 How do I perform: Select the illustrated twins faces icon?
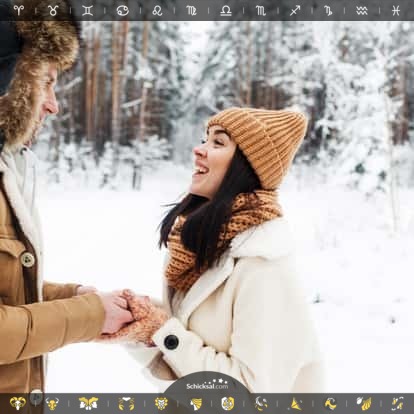[x=88, y=403]
